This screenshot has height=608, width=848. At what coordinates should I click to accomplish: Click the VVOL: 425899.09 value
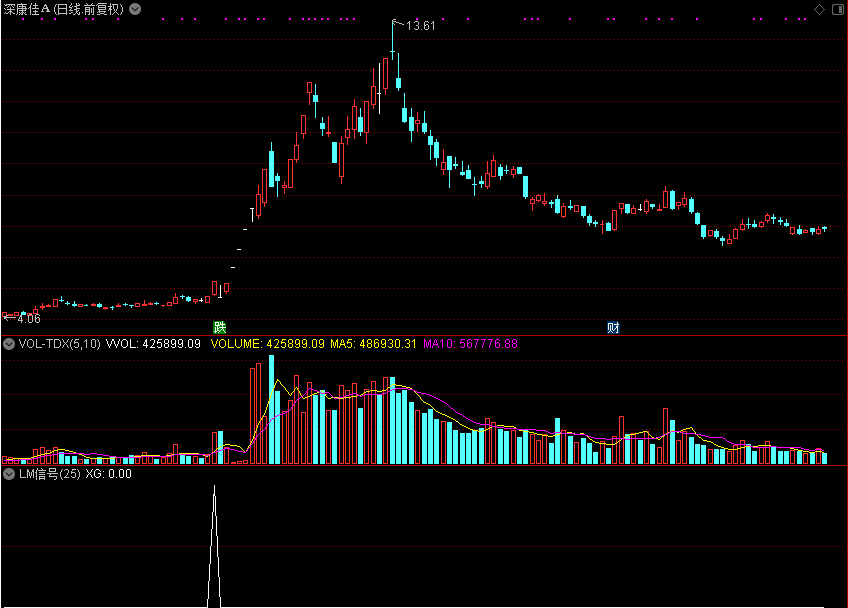(153, 344)
